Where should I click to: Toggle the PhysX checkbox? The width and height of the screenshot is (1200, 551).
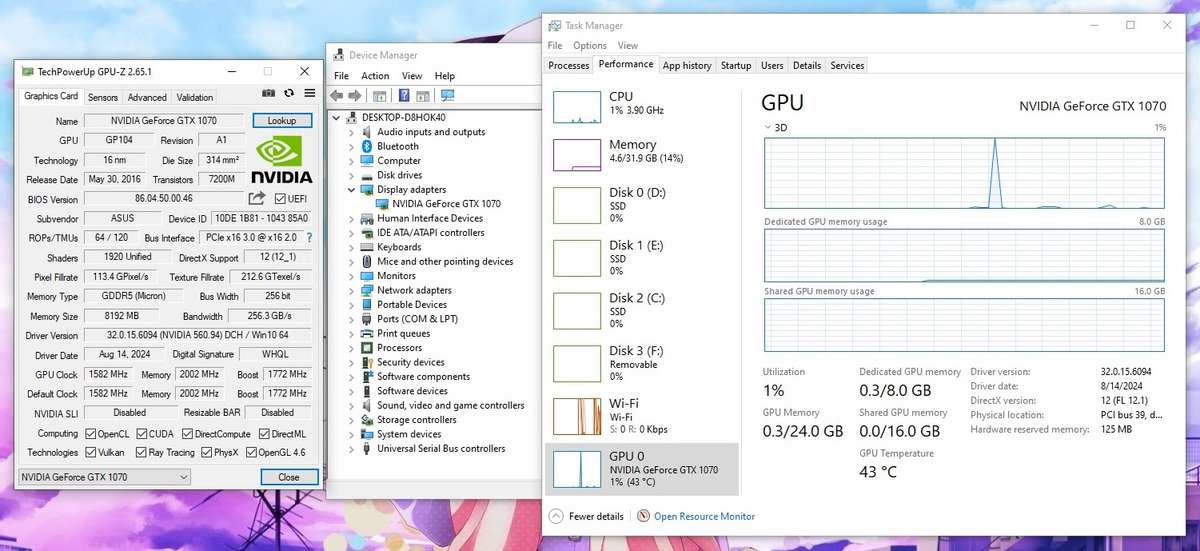point(206,453)
